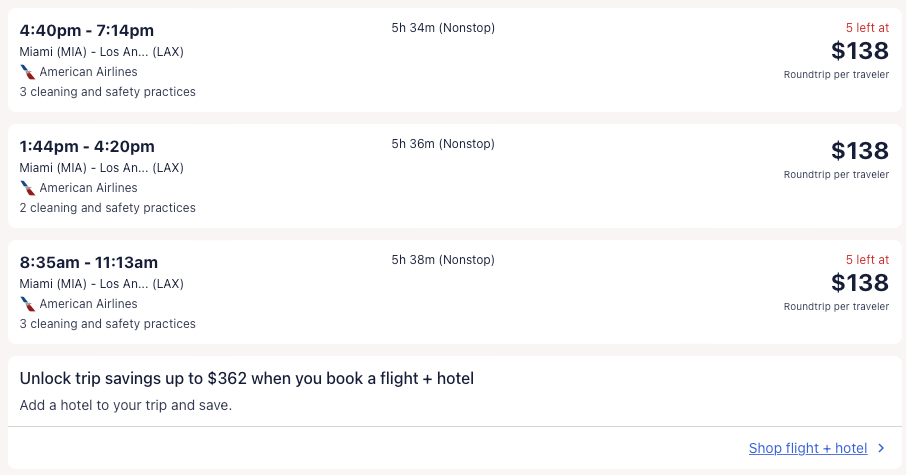View 3 cleaning practices for 8:35am flight
This screenshot has height=475, width=906.
107,324
